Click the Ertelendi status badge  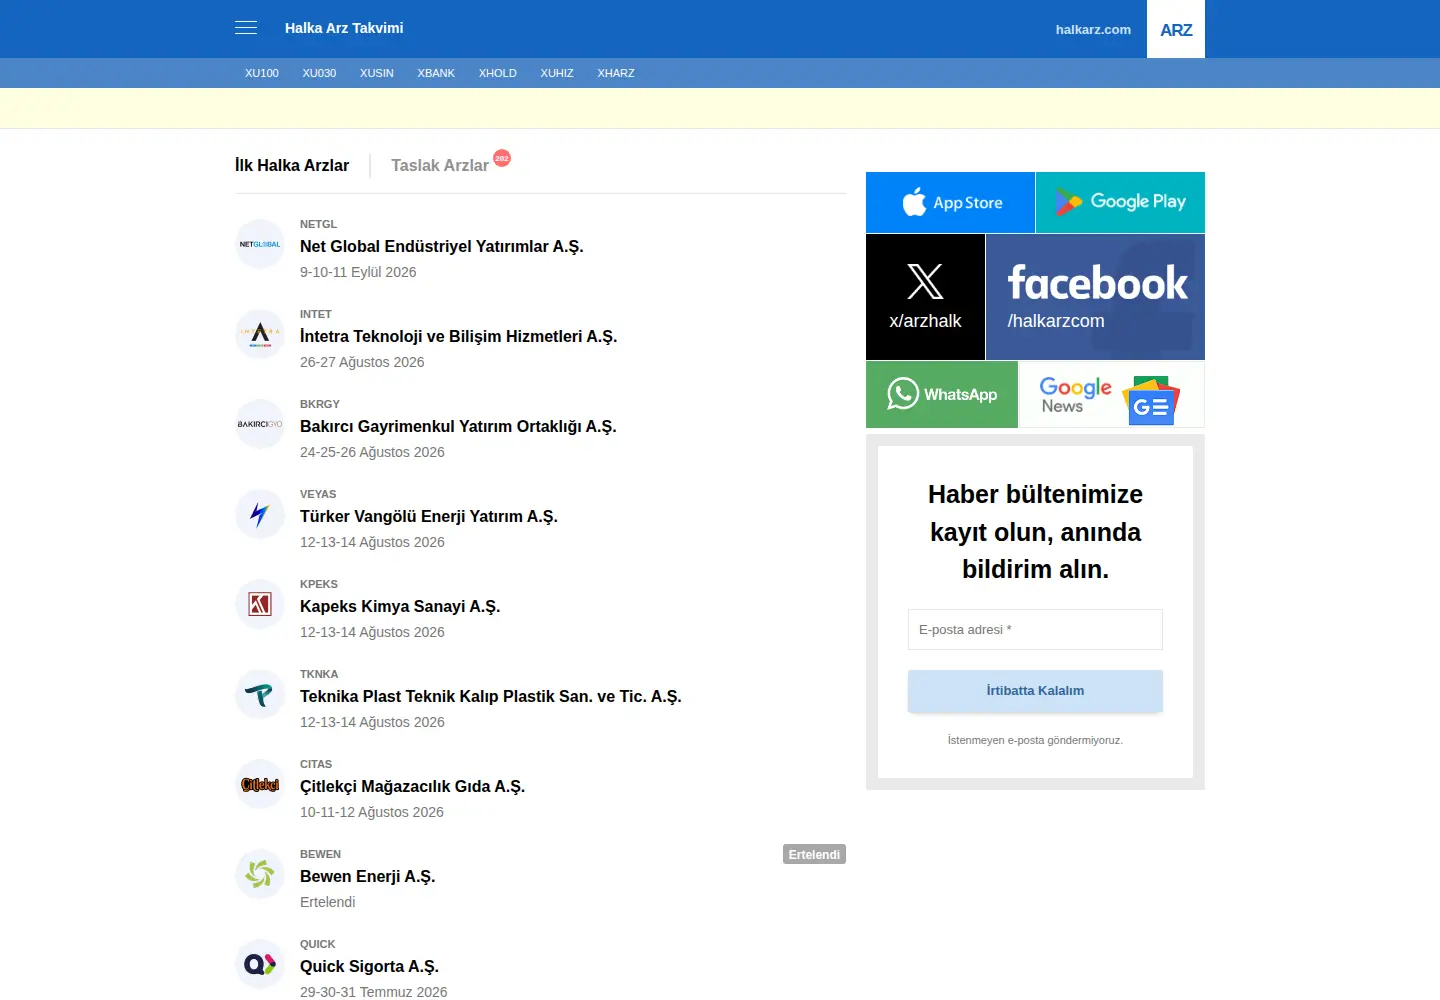[x=814, y=854]
